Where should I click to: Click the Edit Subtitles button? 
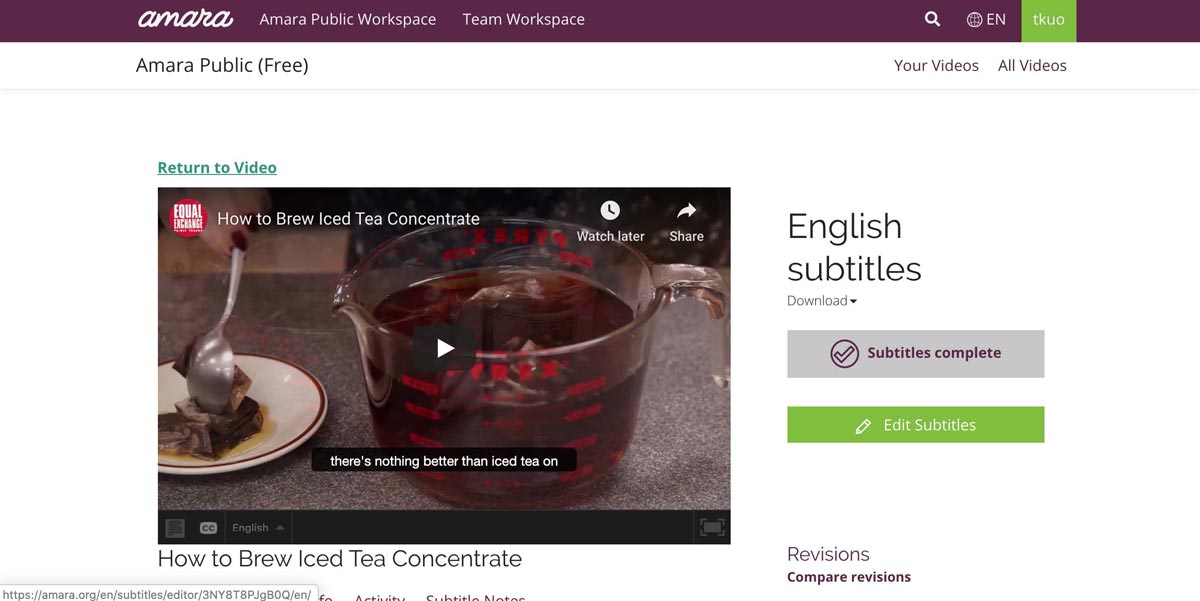tap(916, 425)
